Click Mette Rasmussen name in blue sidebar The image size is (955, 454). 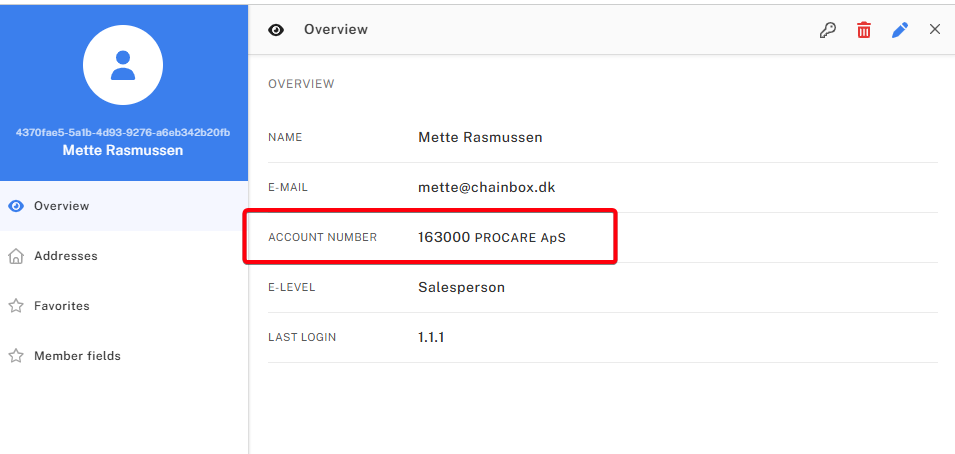pyautogui.click(x=123, y=150)
